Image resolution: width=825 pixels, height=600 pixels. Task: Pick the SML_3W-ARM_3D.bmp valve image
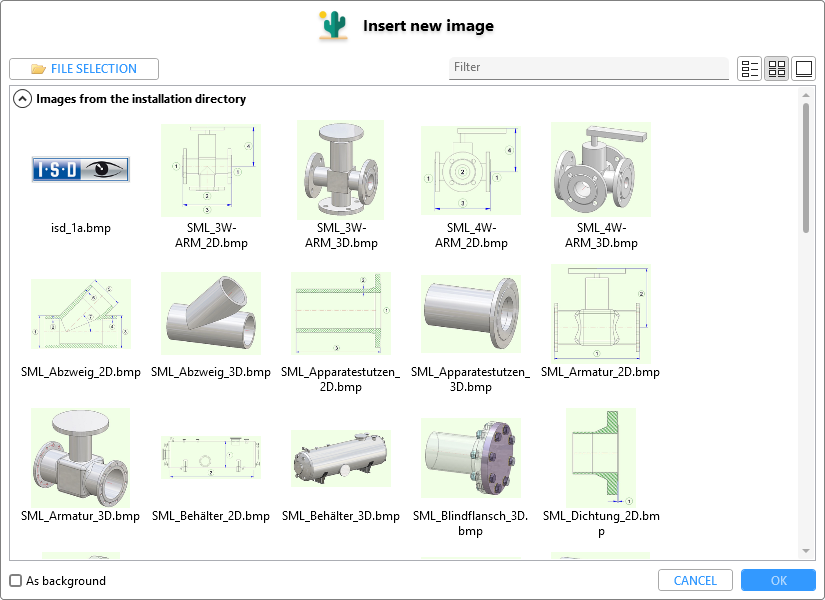(x=340, y=170)
